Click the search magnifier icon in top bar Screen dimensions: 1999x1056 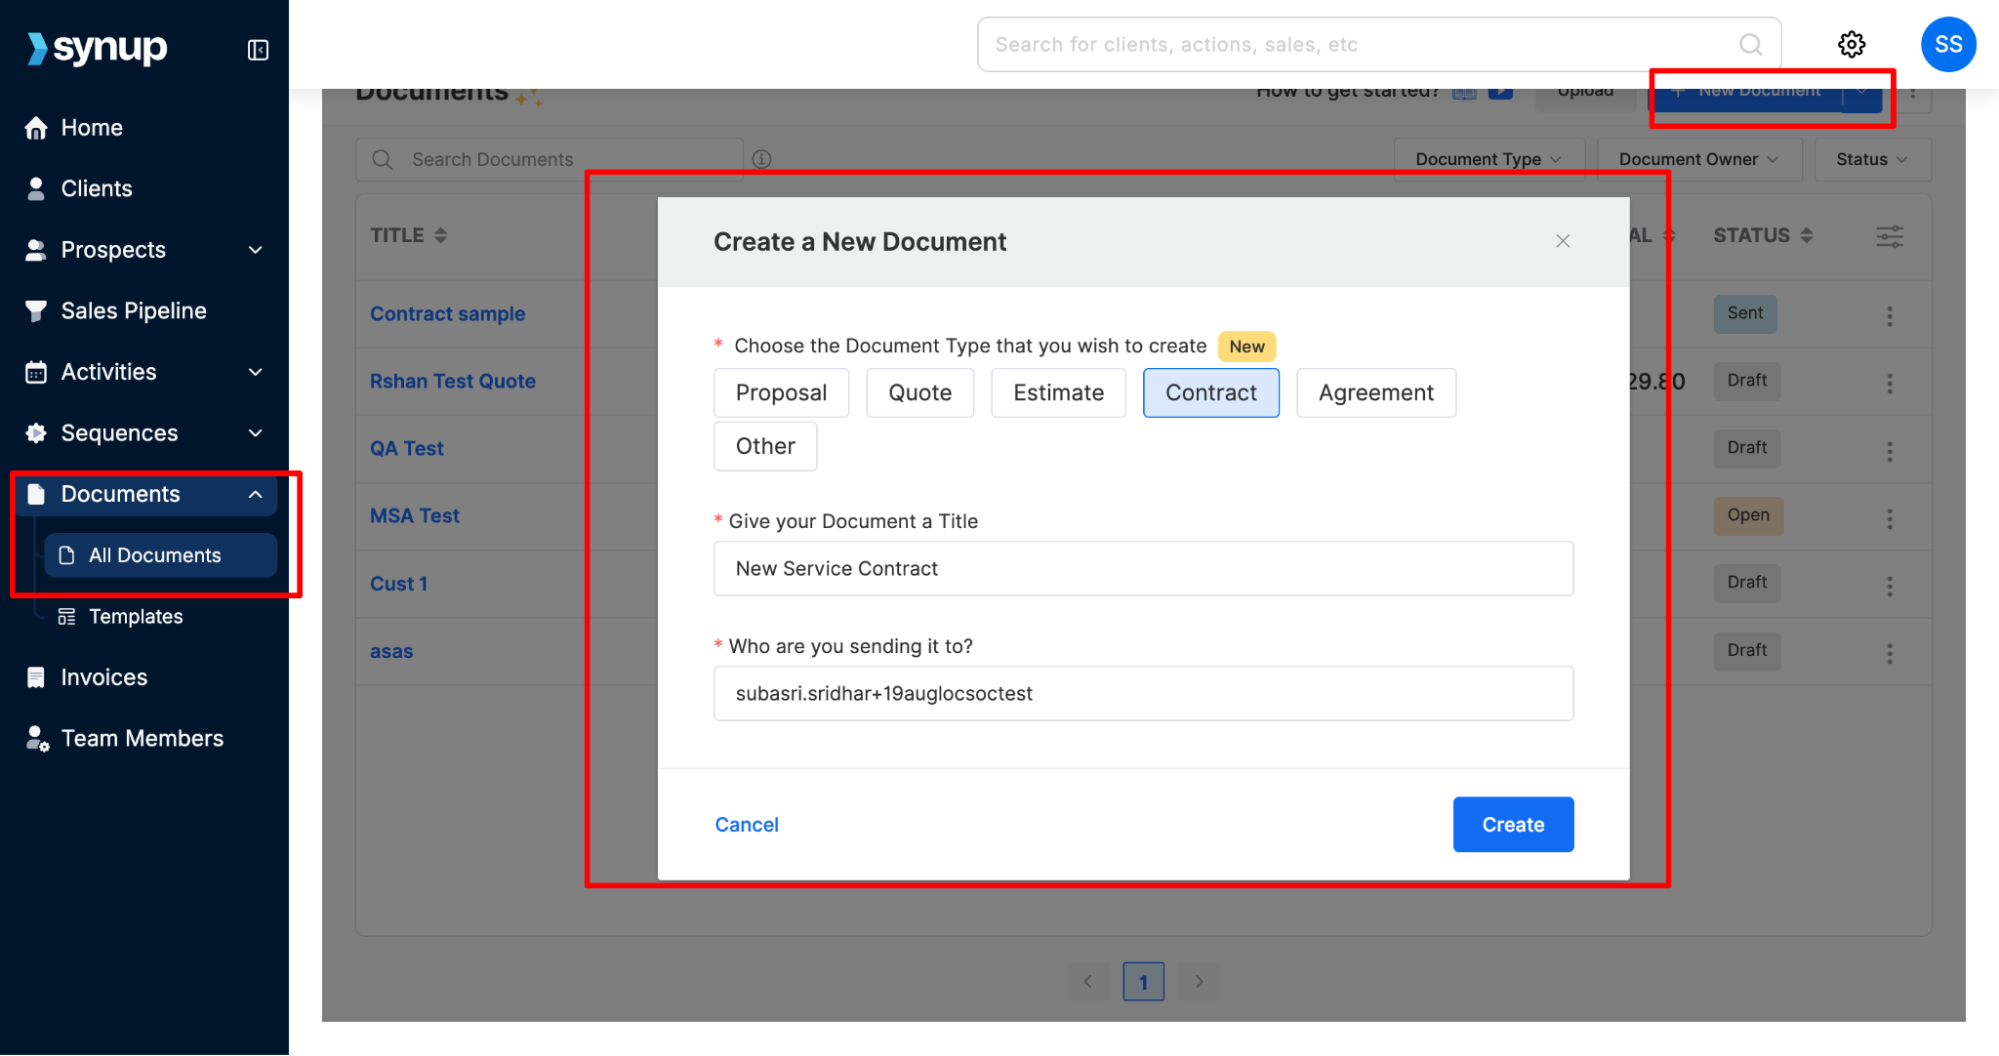point(1750,44)
